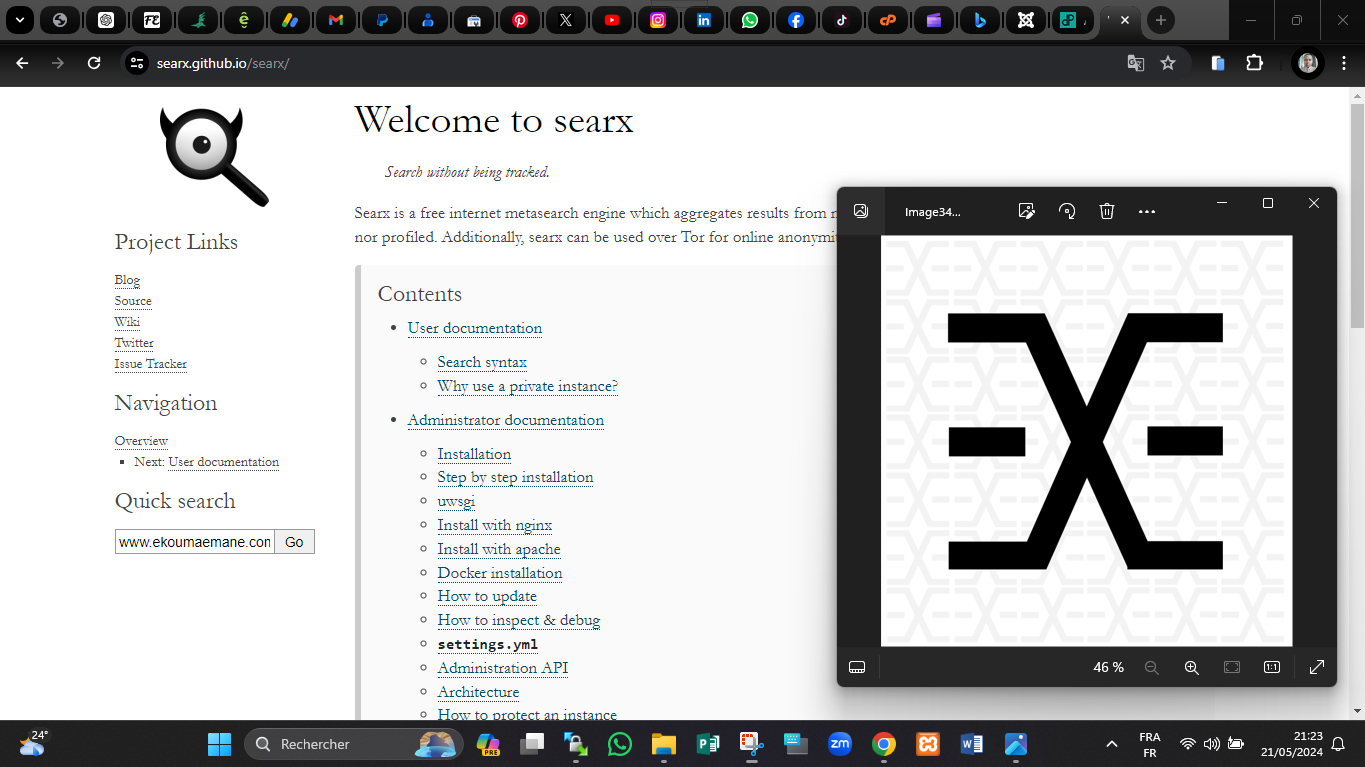The height and width of the screenshot is (767, 1365).
Task: Open Install with nginx link
Action: pyautogui.click(x=495, y=525)
